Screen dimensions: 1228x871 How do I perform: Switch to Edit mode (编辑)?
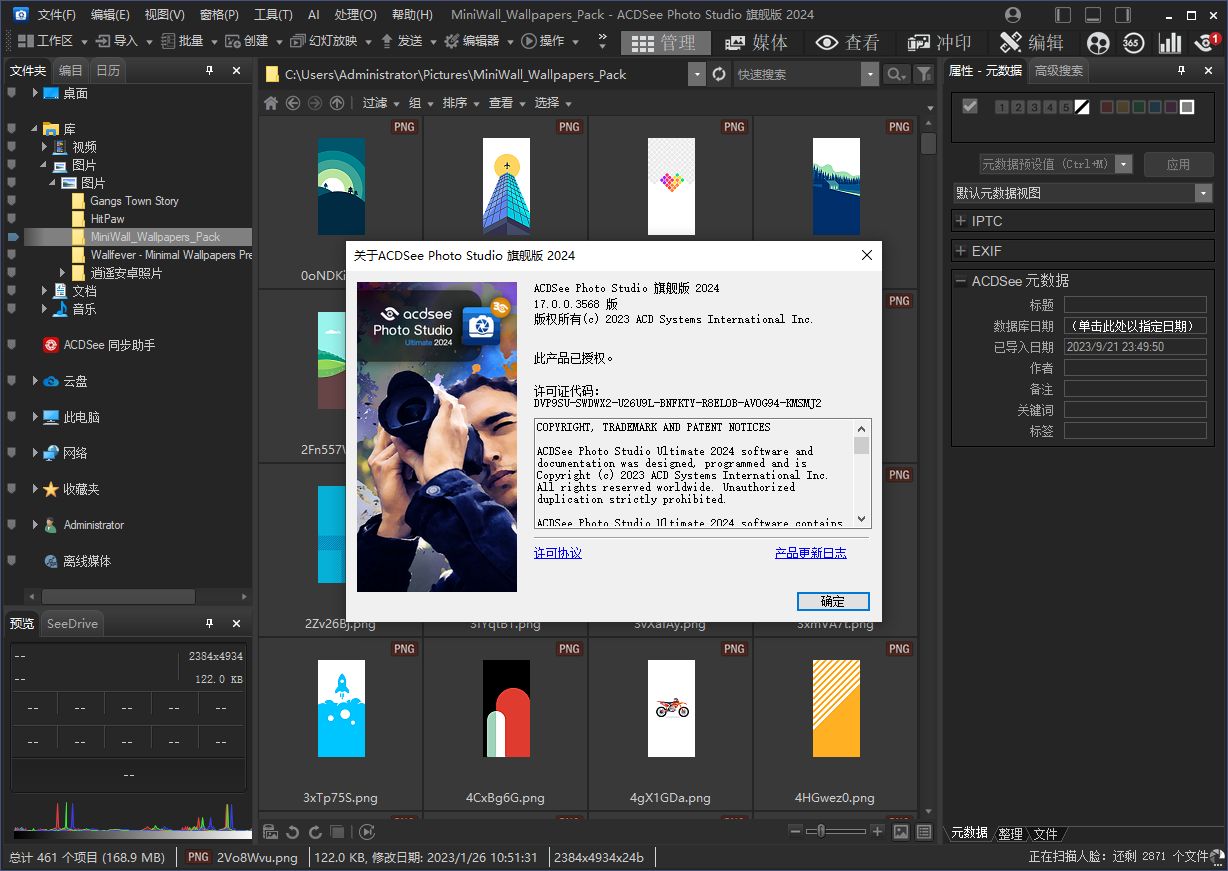(x=1032, y=42)
